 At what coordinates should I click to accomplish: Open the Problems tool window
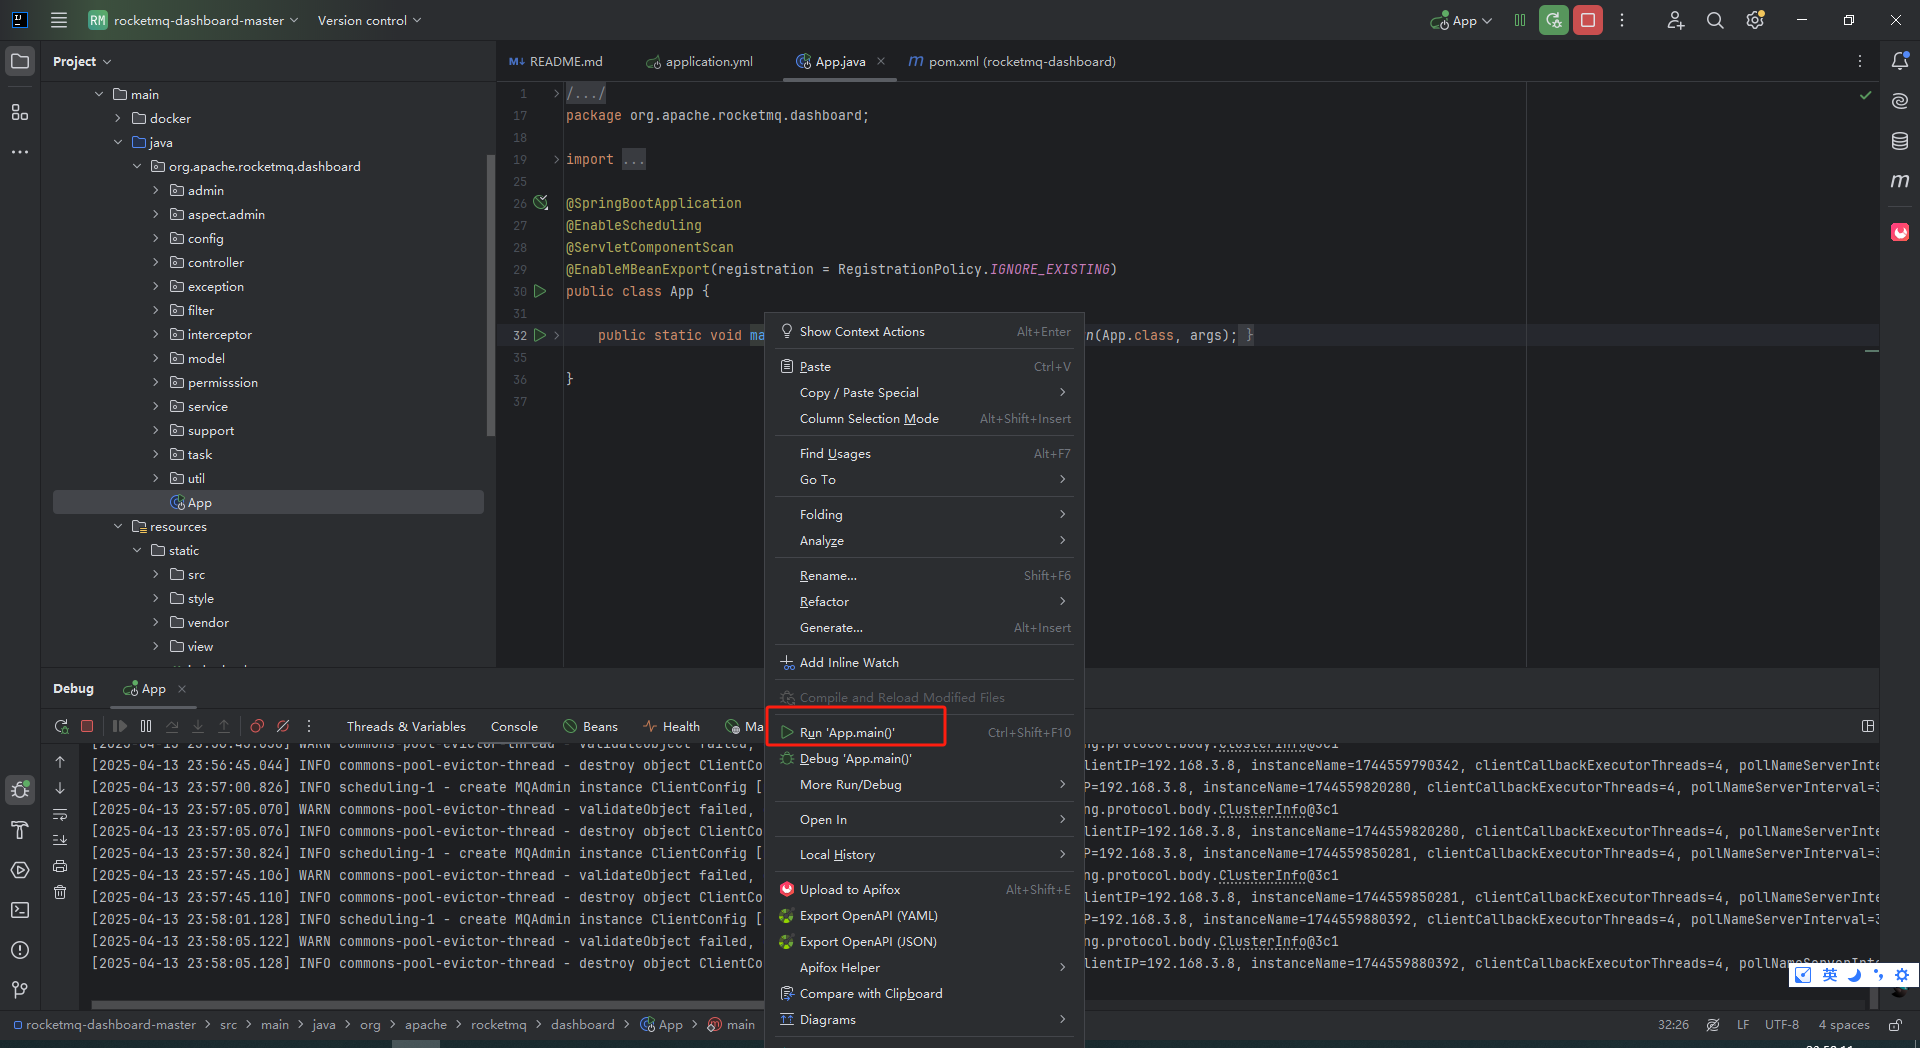[20, 950]
